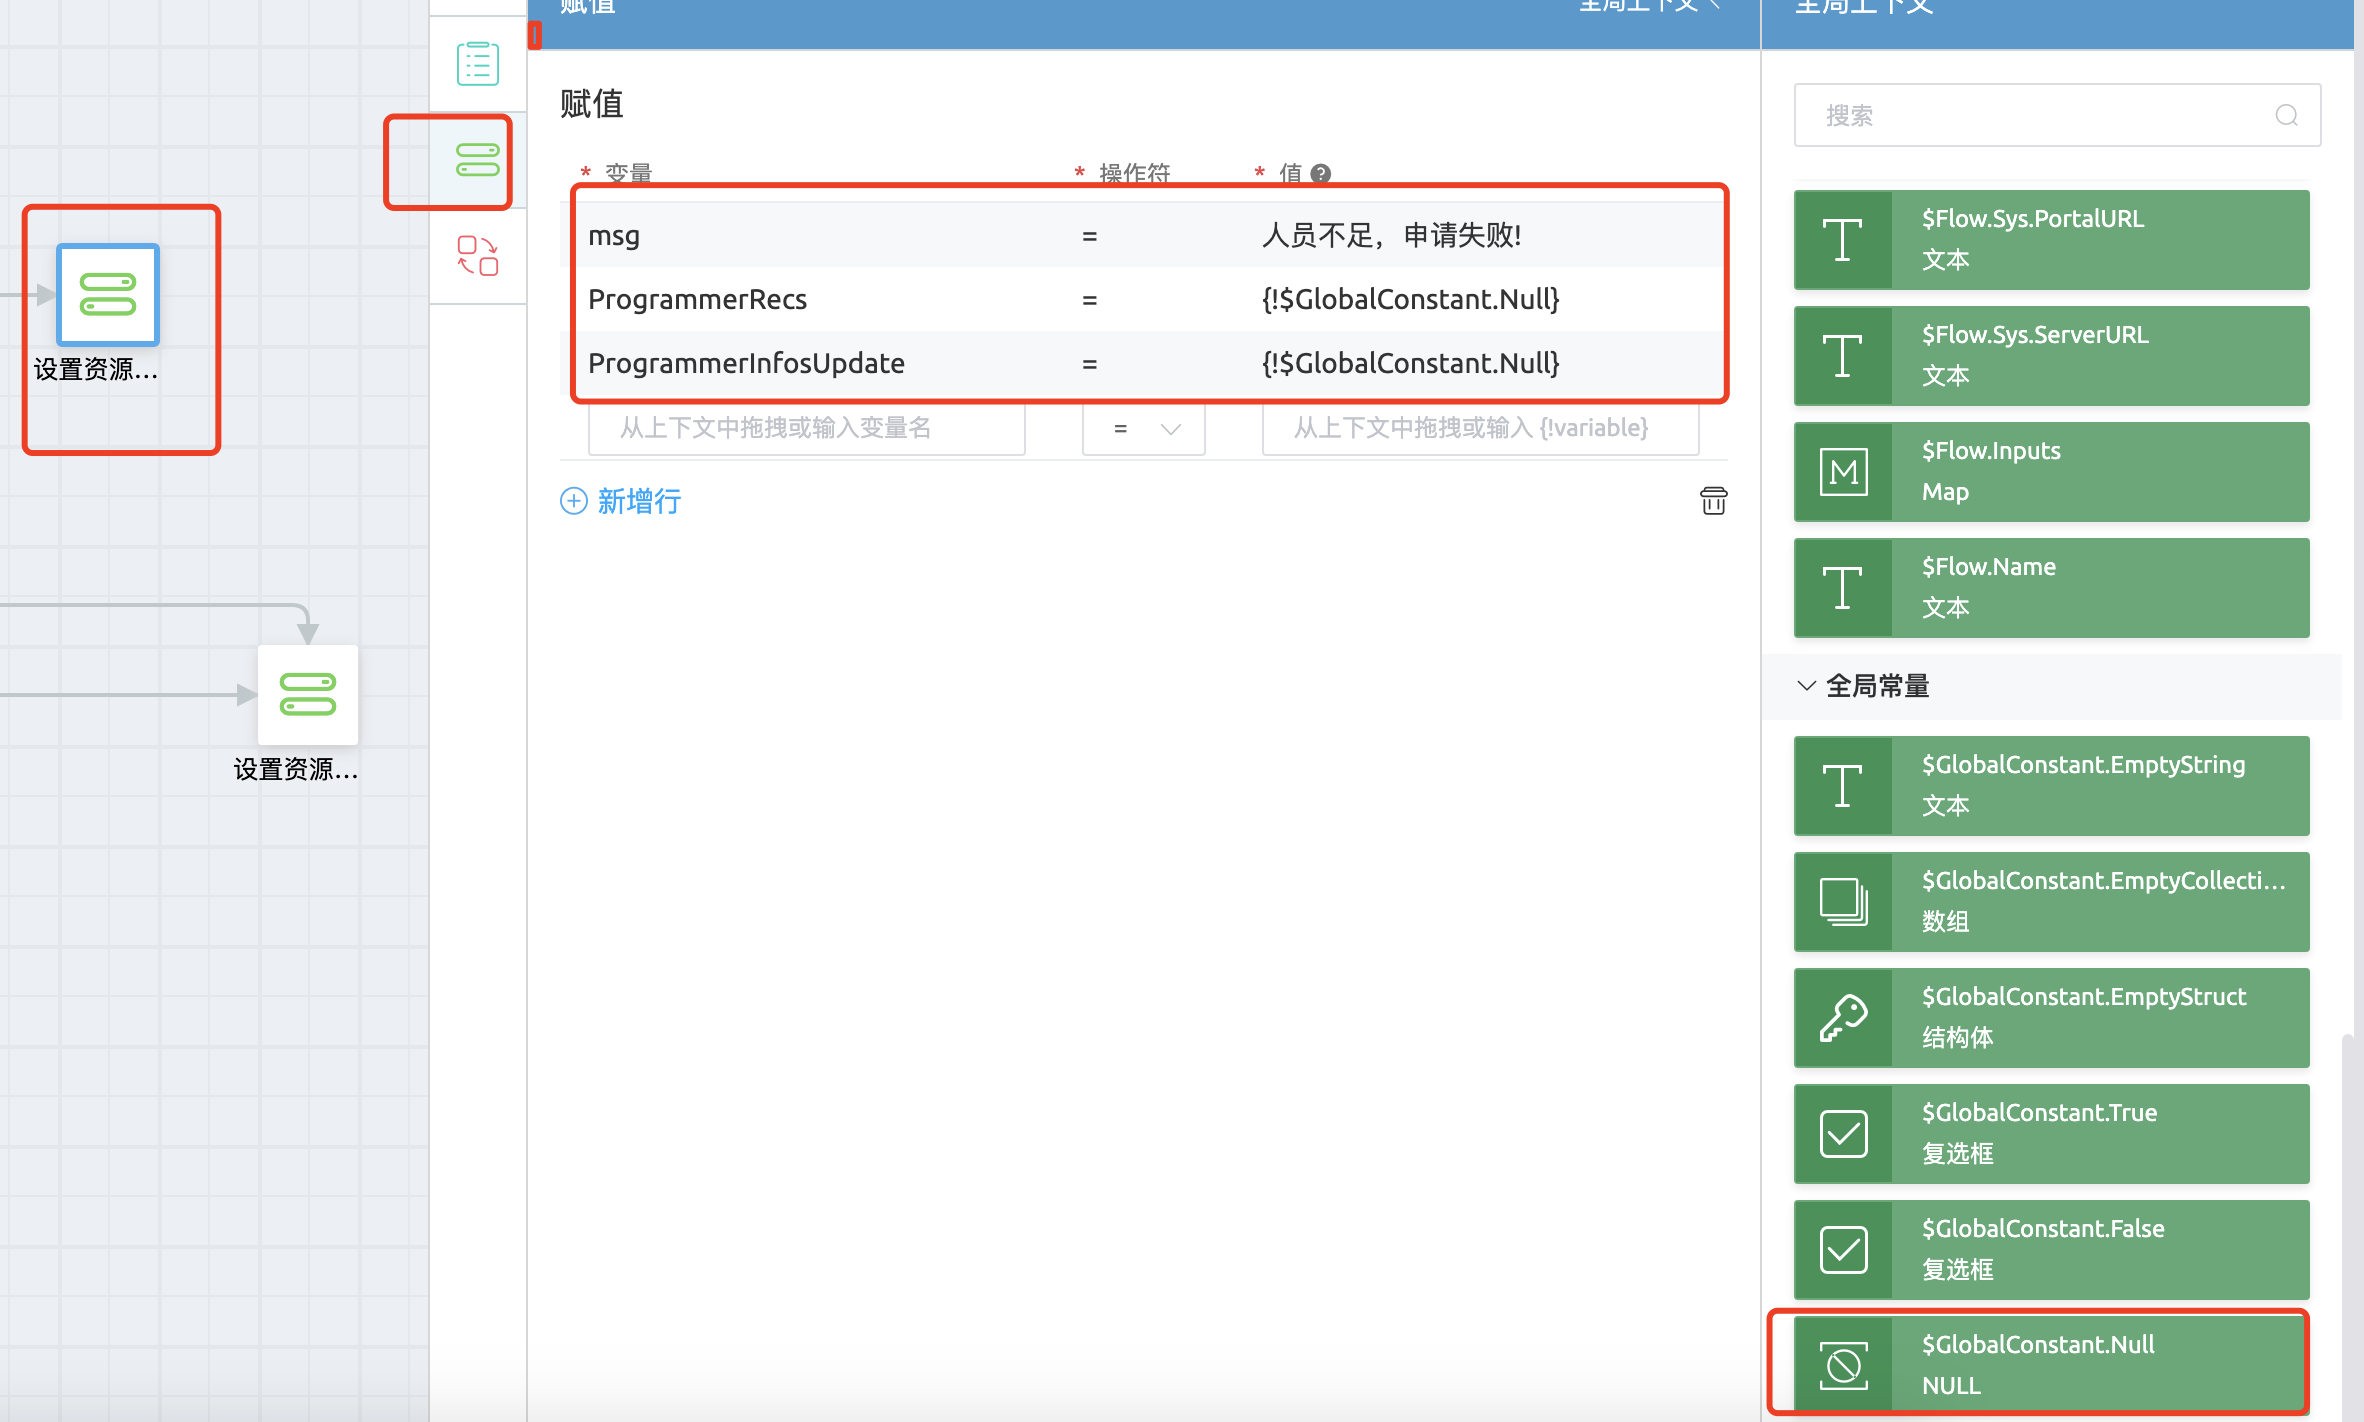Collapse the 全局常量 section
The width and height of the screenshot is (2364, 1422).
1806,686
